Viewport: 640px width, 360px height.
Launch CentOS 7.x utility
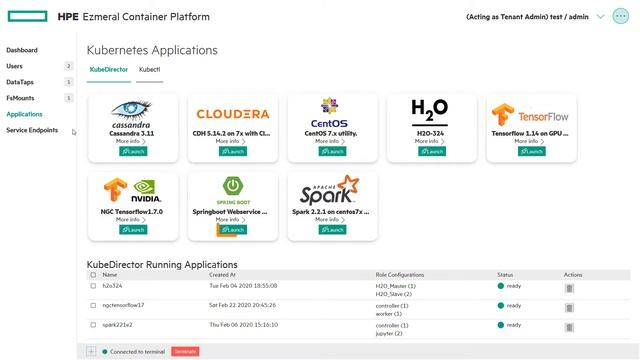(x=332, y=151)
